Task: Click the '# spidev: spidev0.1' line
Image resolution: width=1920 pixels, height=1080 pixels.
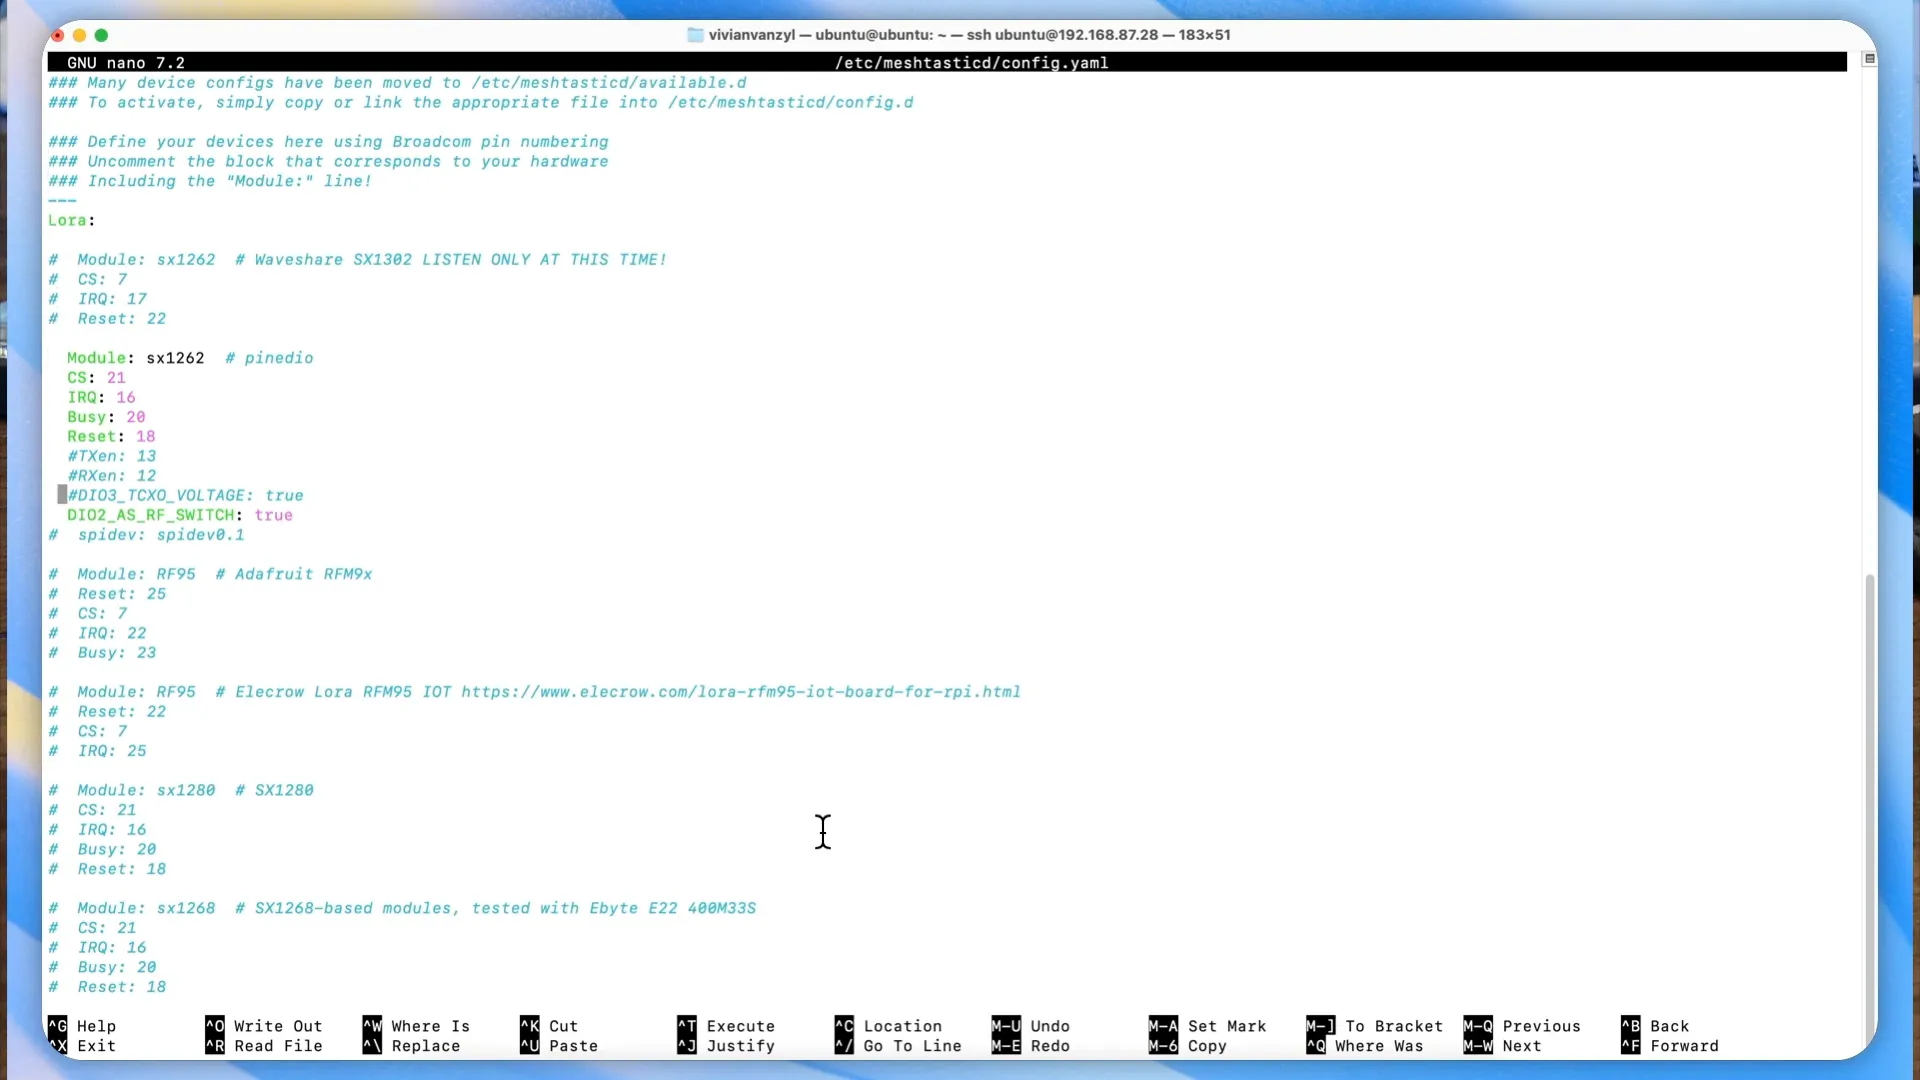Action: (146, 535)
